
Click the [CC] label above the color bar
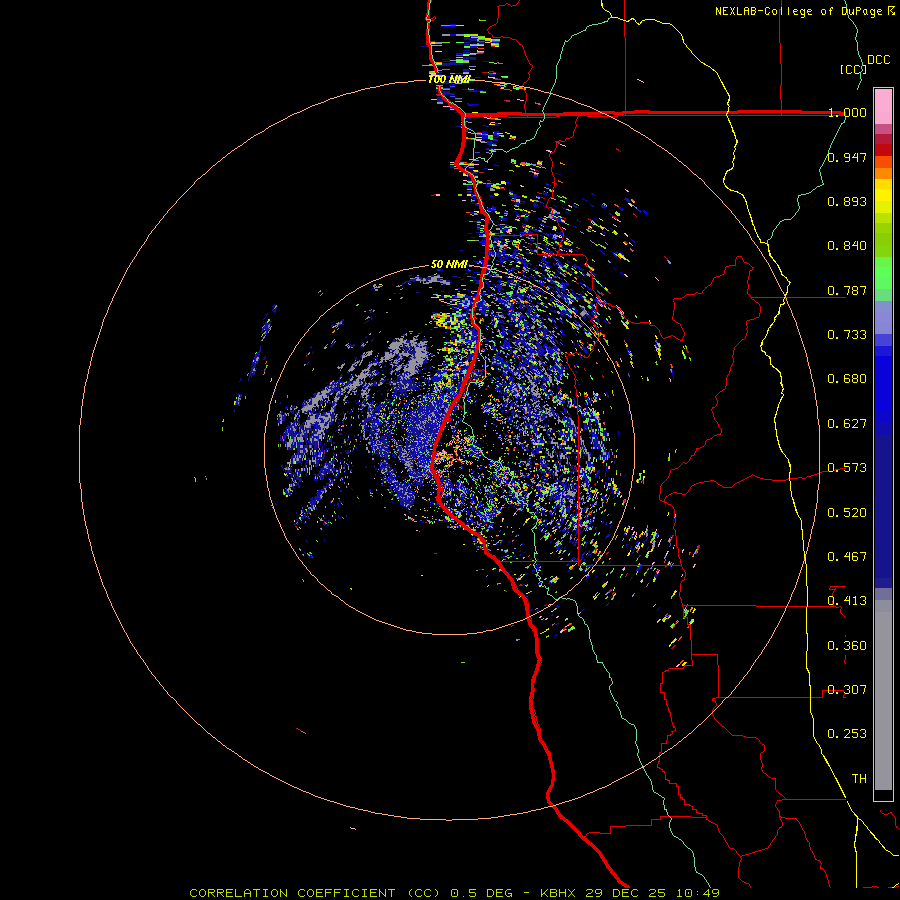(854, 69)
